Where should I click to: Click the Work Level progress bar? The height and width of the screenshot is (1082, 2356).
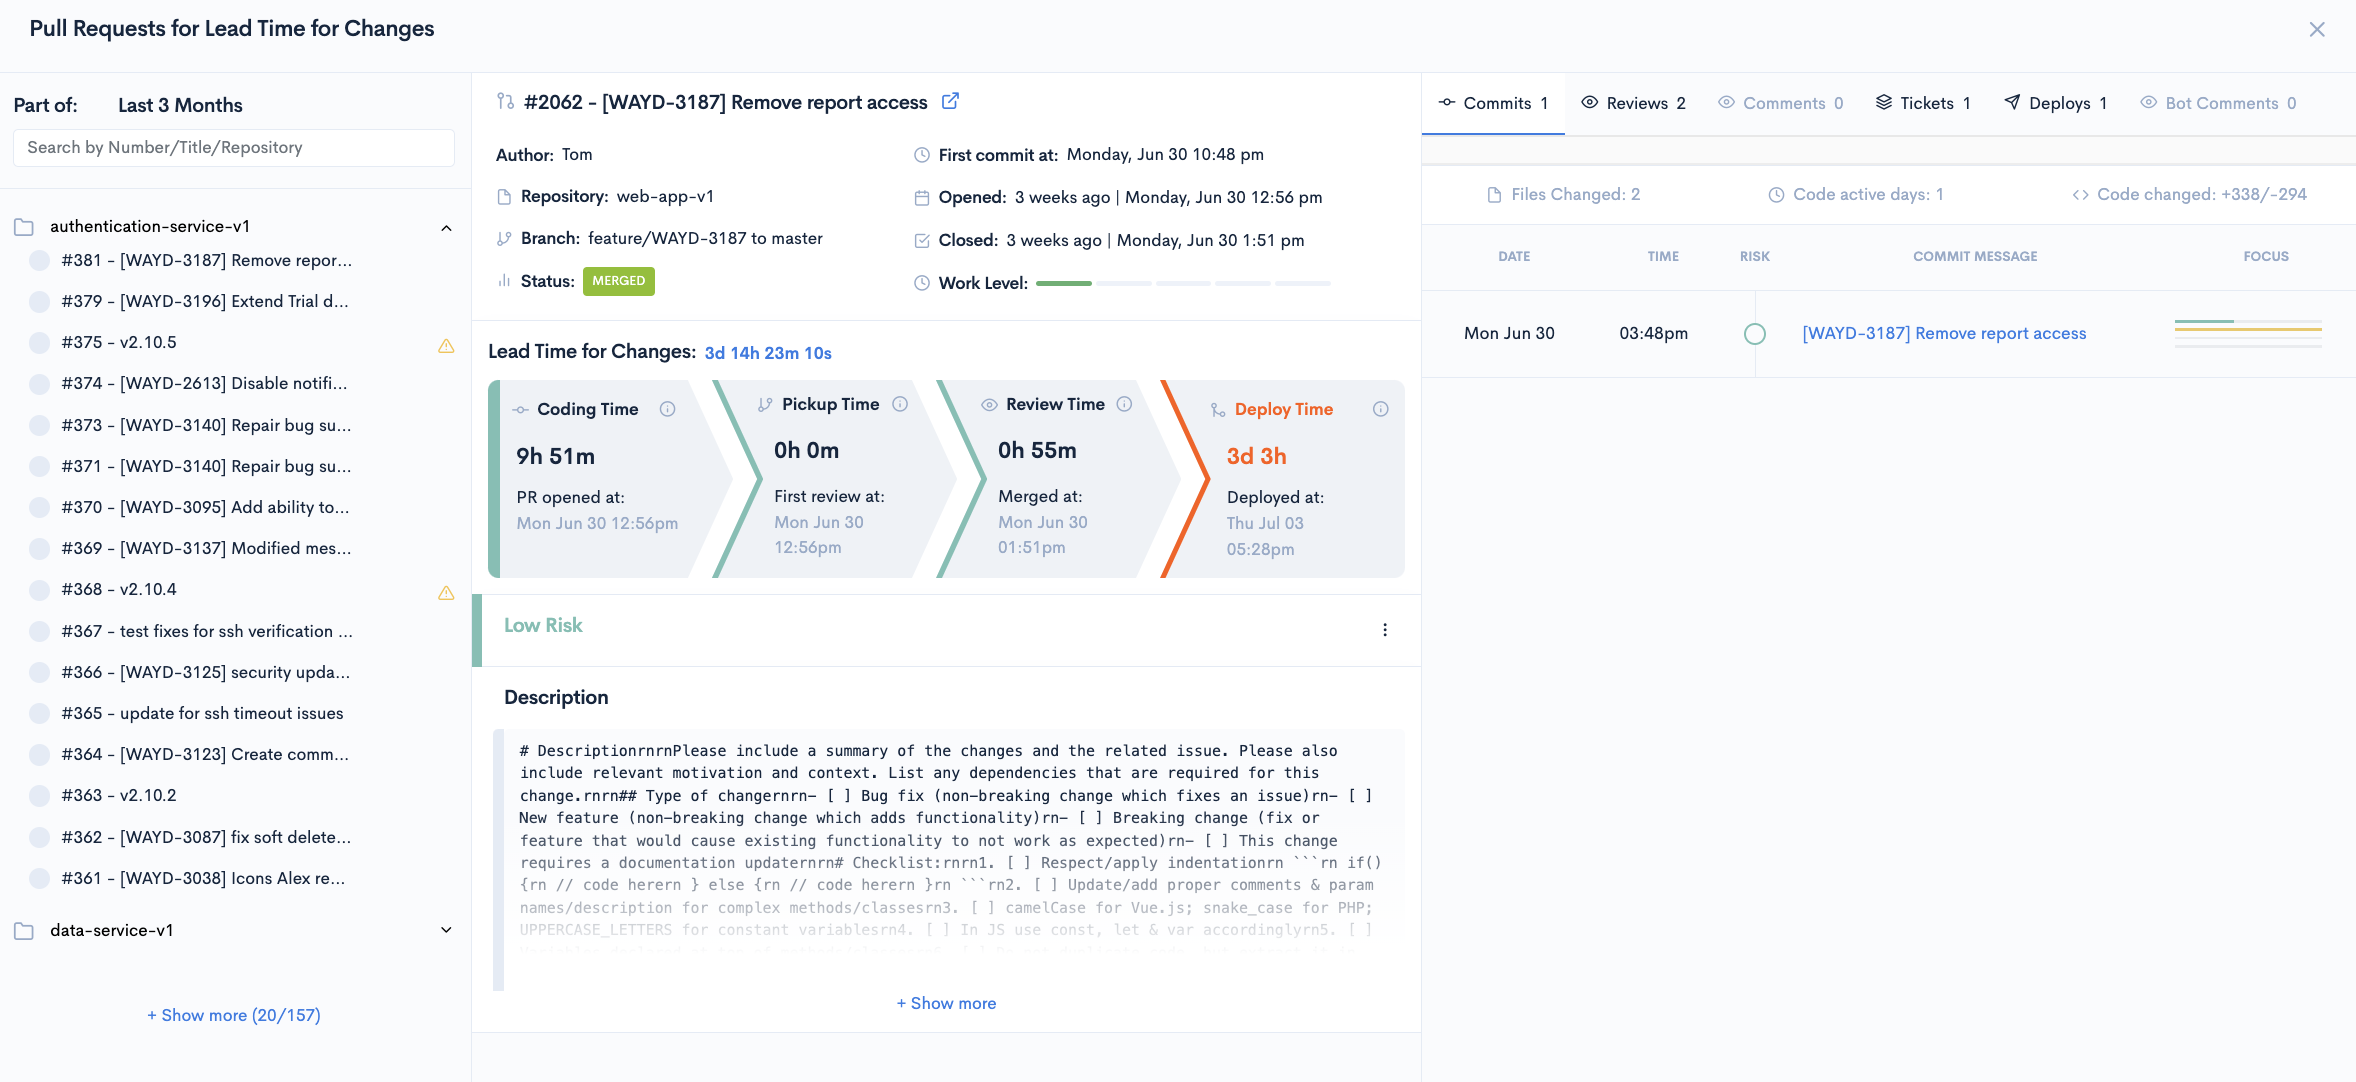point(1183,284)
